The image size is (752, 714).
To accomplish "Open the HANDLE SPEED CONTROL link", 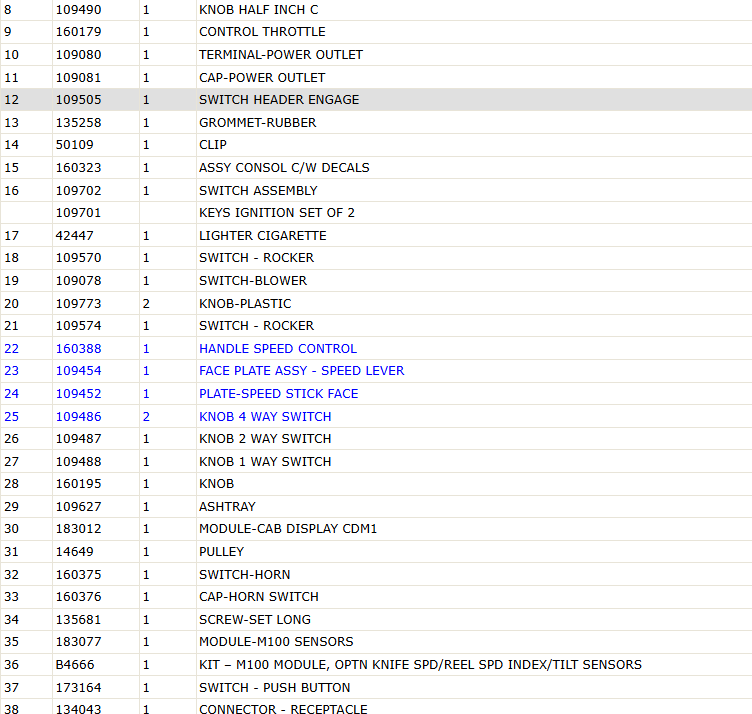I will coord(278,349).
